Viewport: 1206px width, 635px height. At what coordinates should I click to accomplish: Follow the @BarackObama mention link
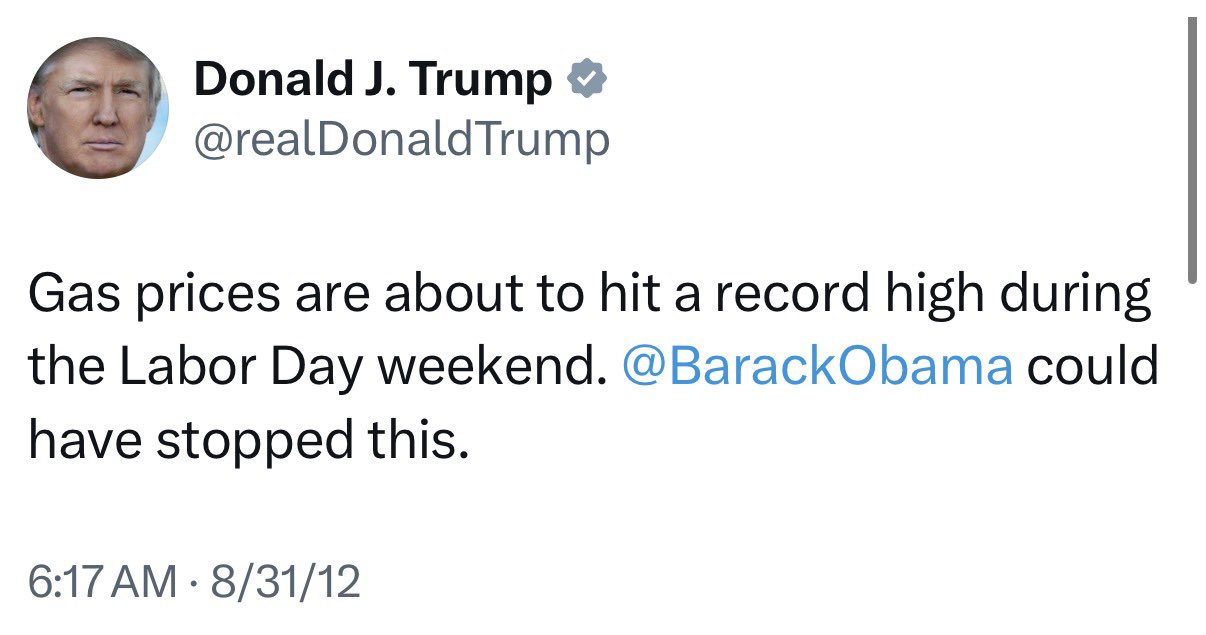pyautogui.click(x=817, y=367)
